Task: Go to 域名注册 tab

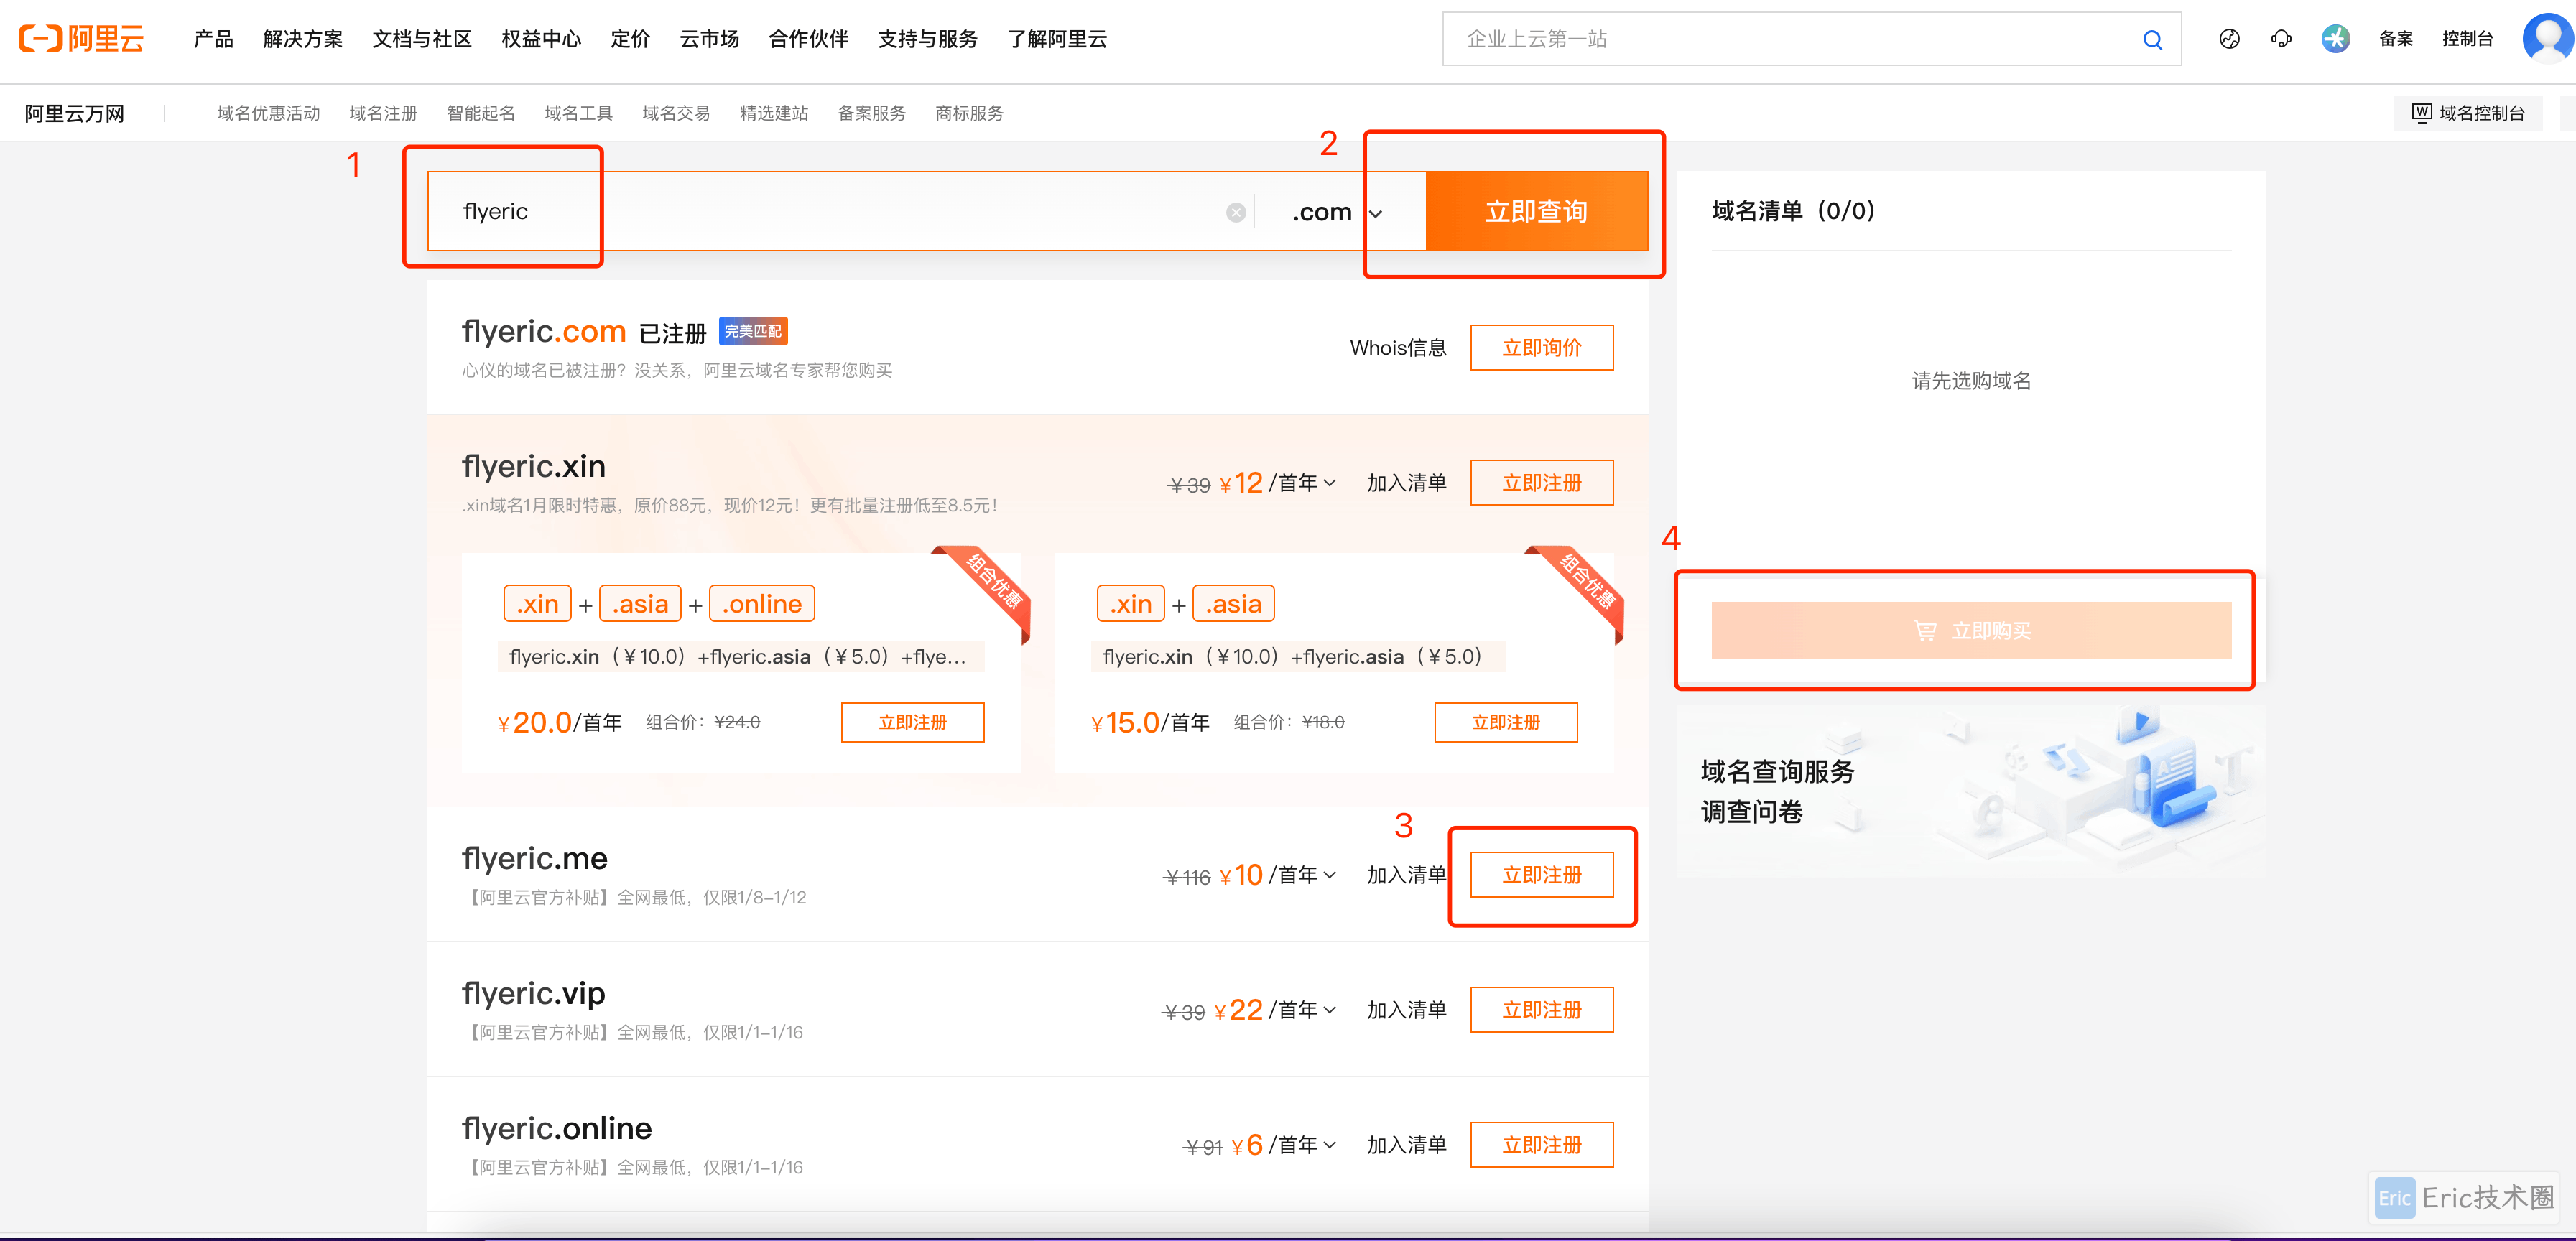Action: [383, 113]
